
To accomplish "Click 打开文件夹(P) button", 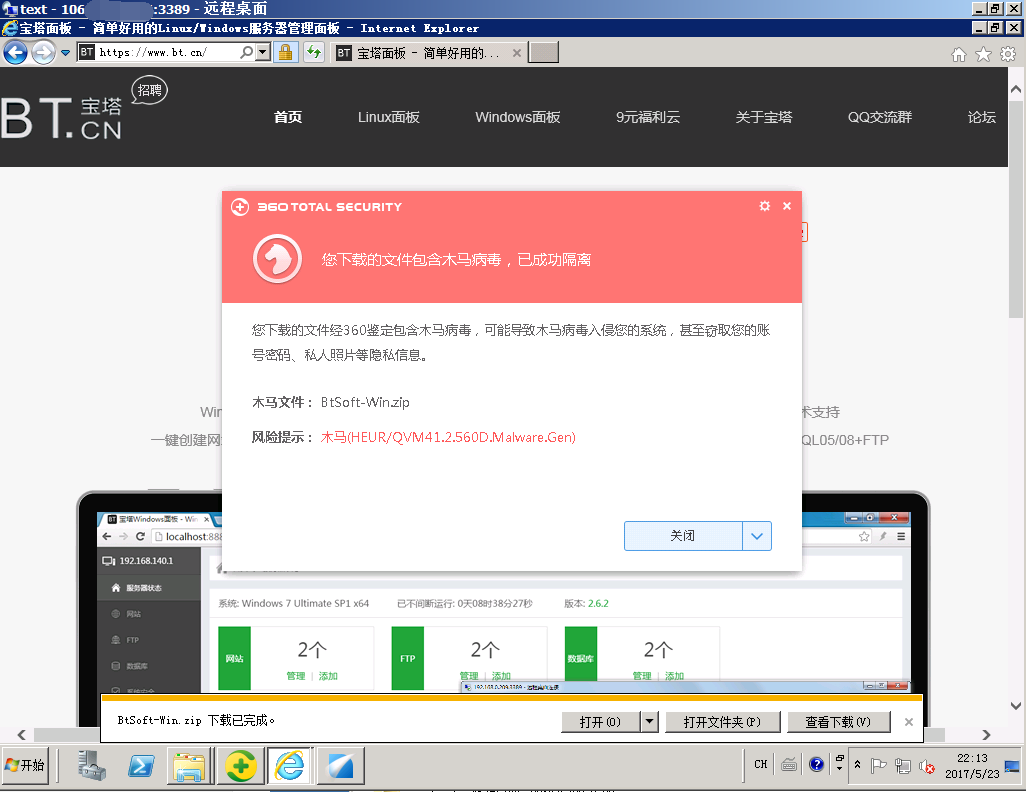I will click(722, 722).
